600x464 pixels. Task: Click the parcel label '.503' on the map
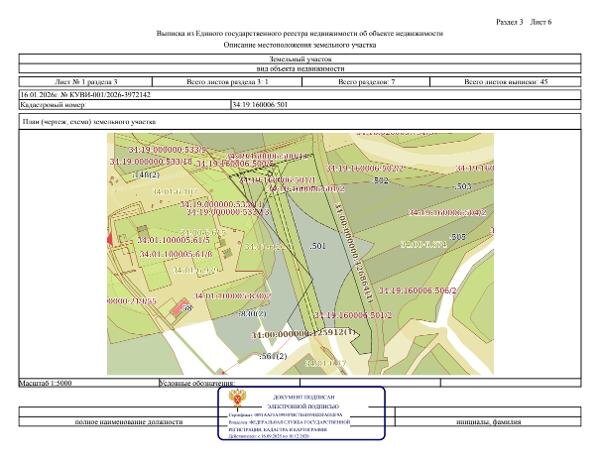(462, 187)
